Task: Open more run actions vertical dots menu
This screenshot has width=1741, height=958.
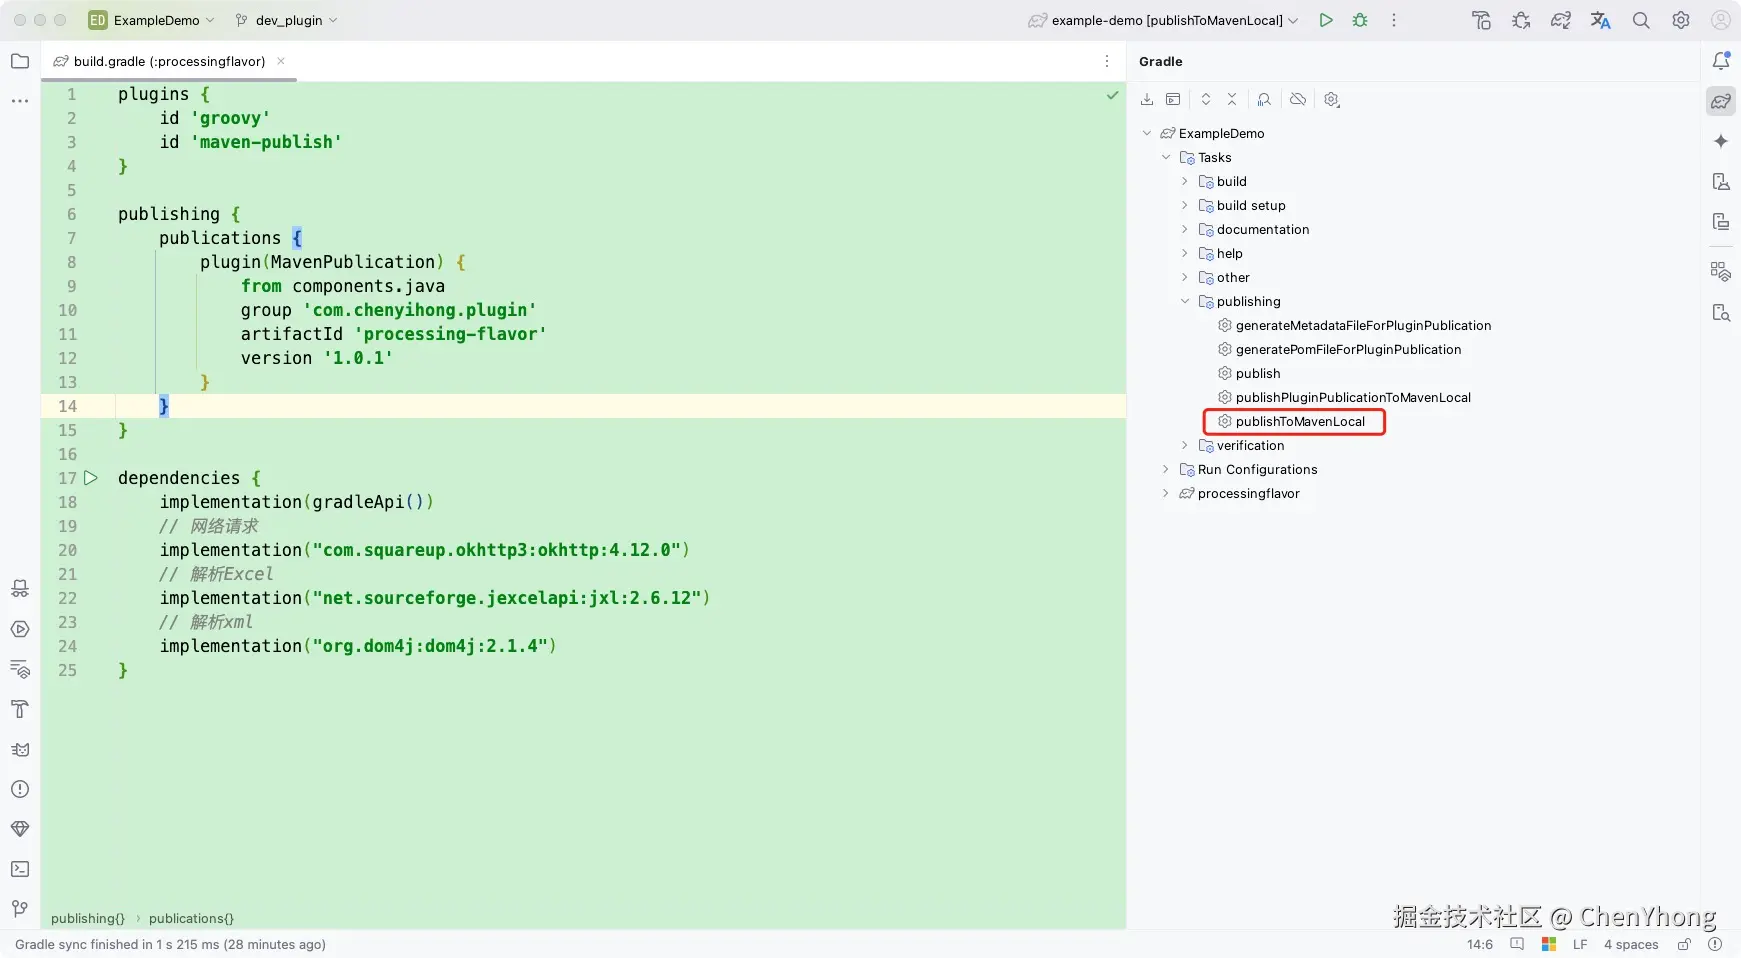Action: pos(1394,20)
